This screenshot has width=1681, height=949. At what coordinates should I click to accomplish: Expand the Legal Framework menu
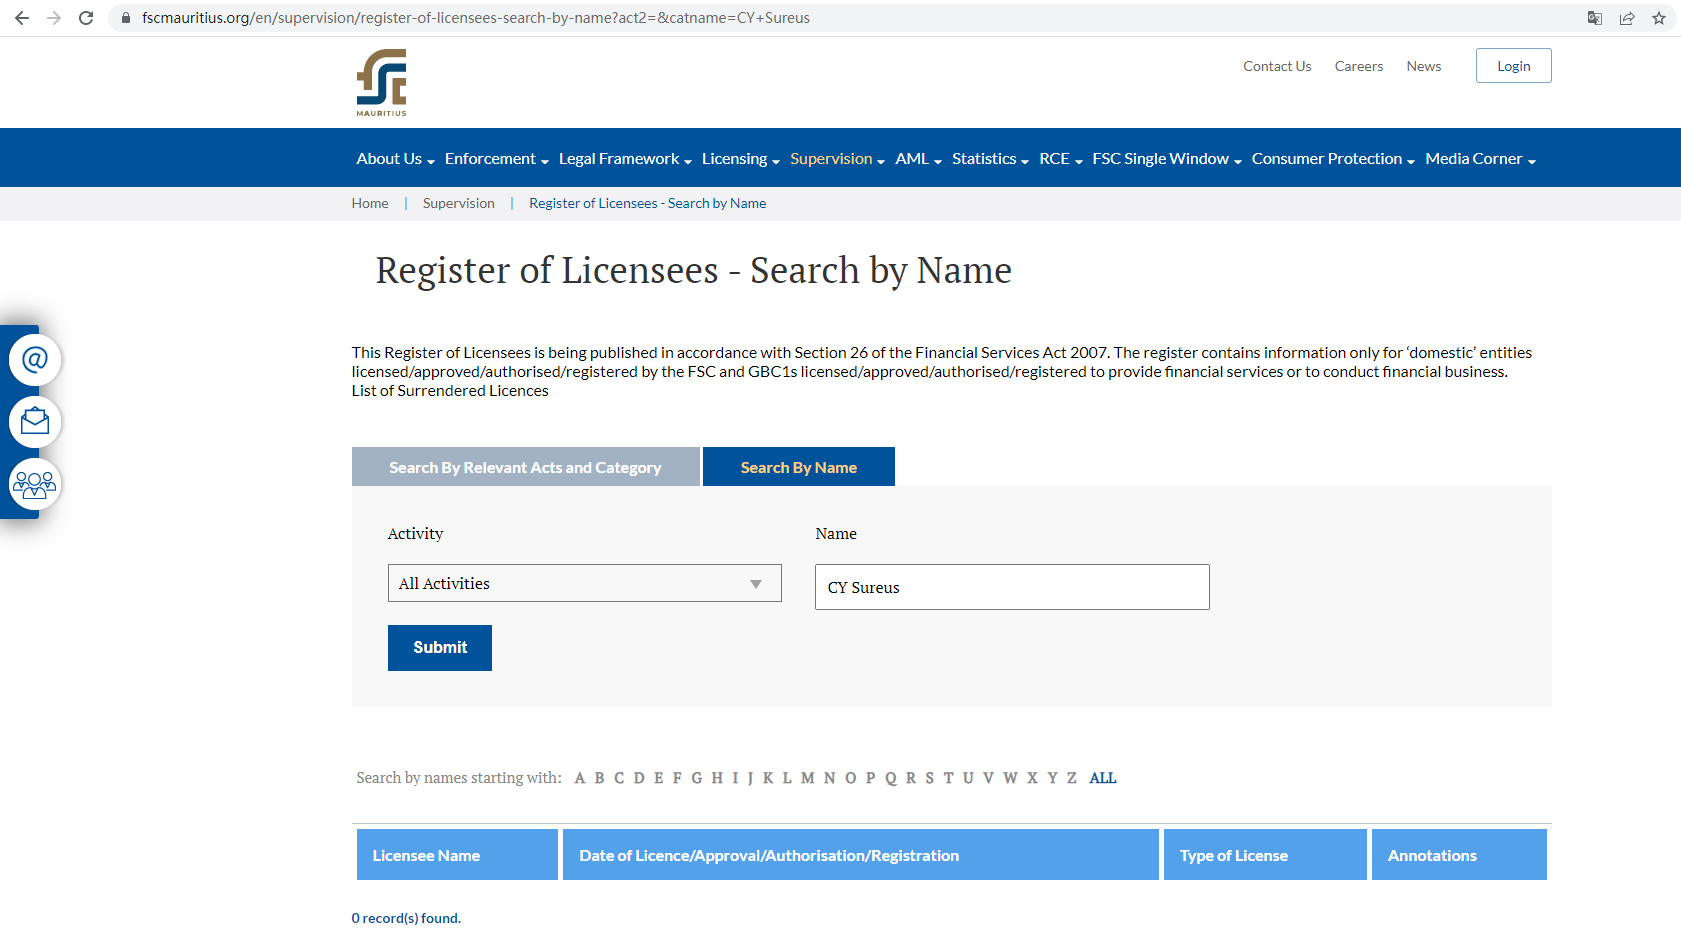(x=626, y=159)
